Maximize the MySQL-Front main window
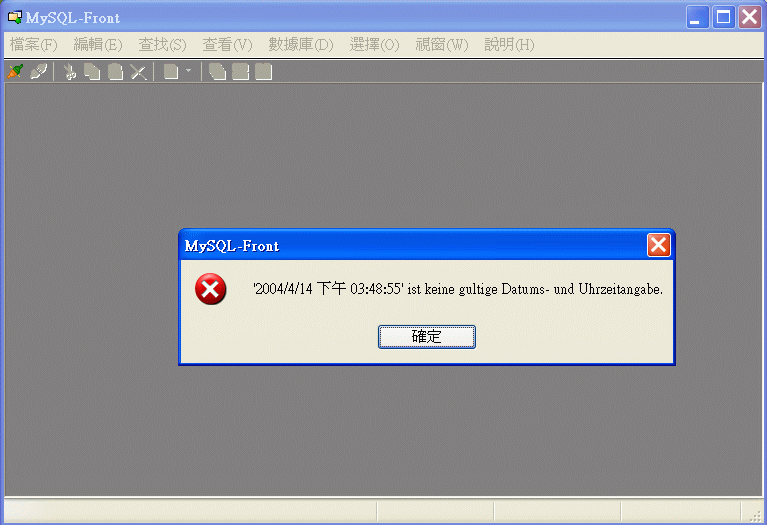Viewport: 767px width, 525px height. click(723, 18)
